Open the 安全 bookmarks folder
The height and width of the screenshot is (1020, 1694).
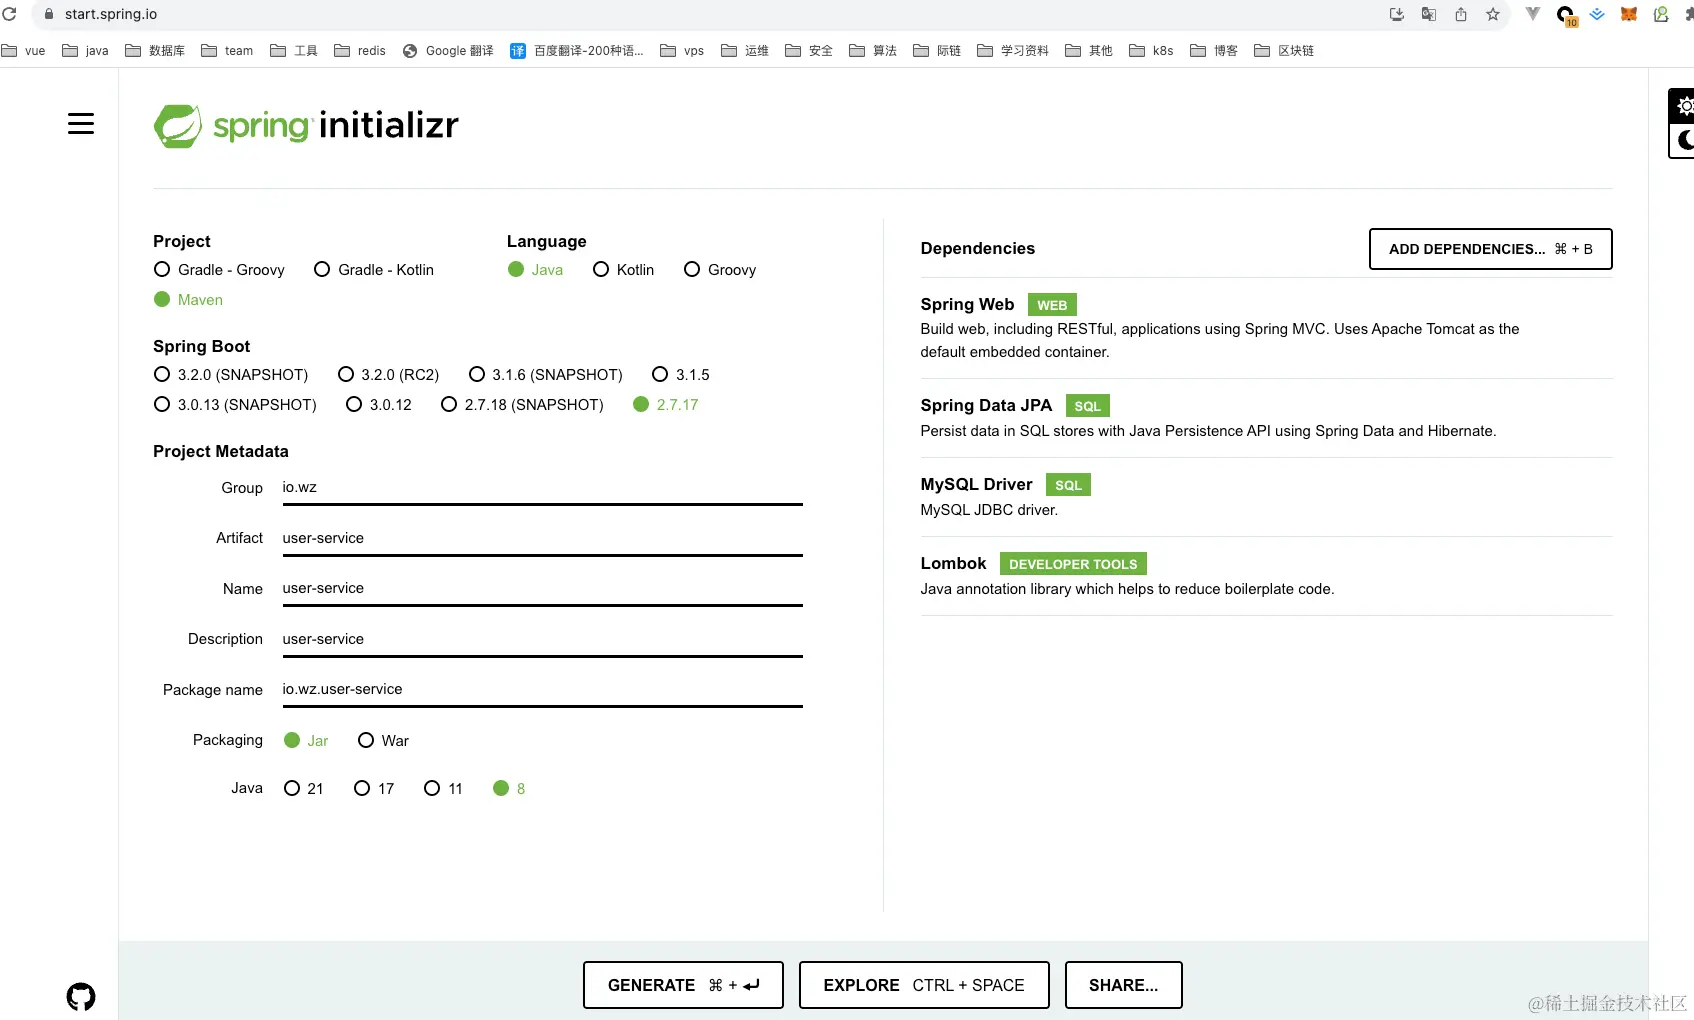pos(809,50)
